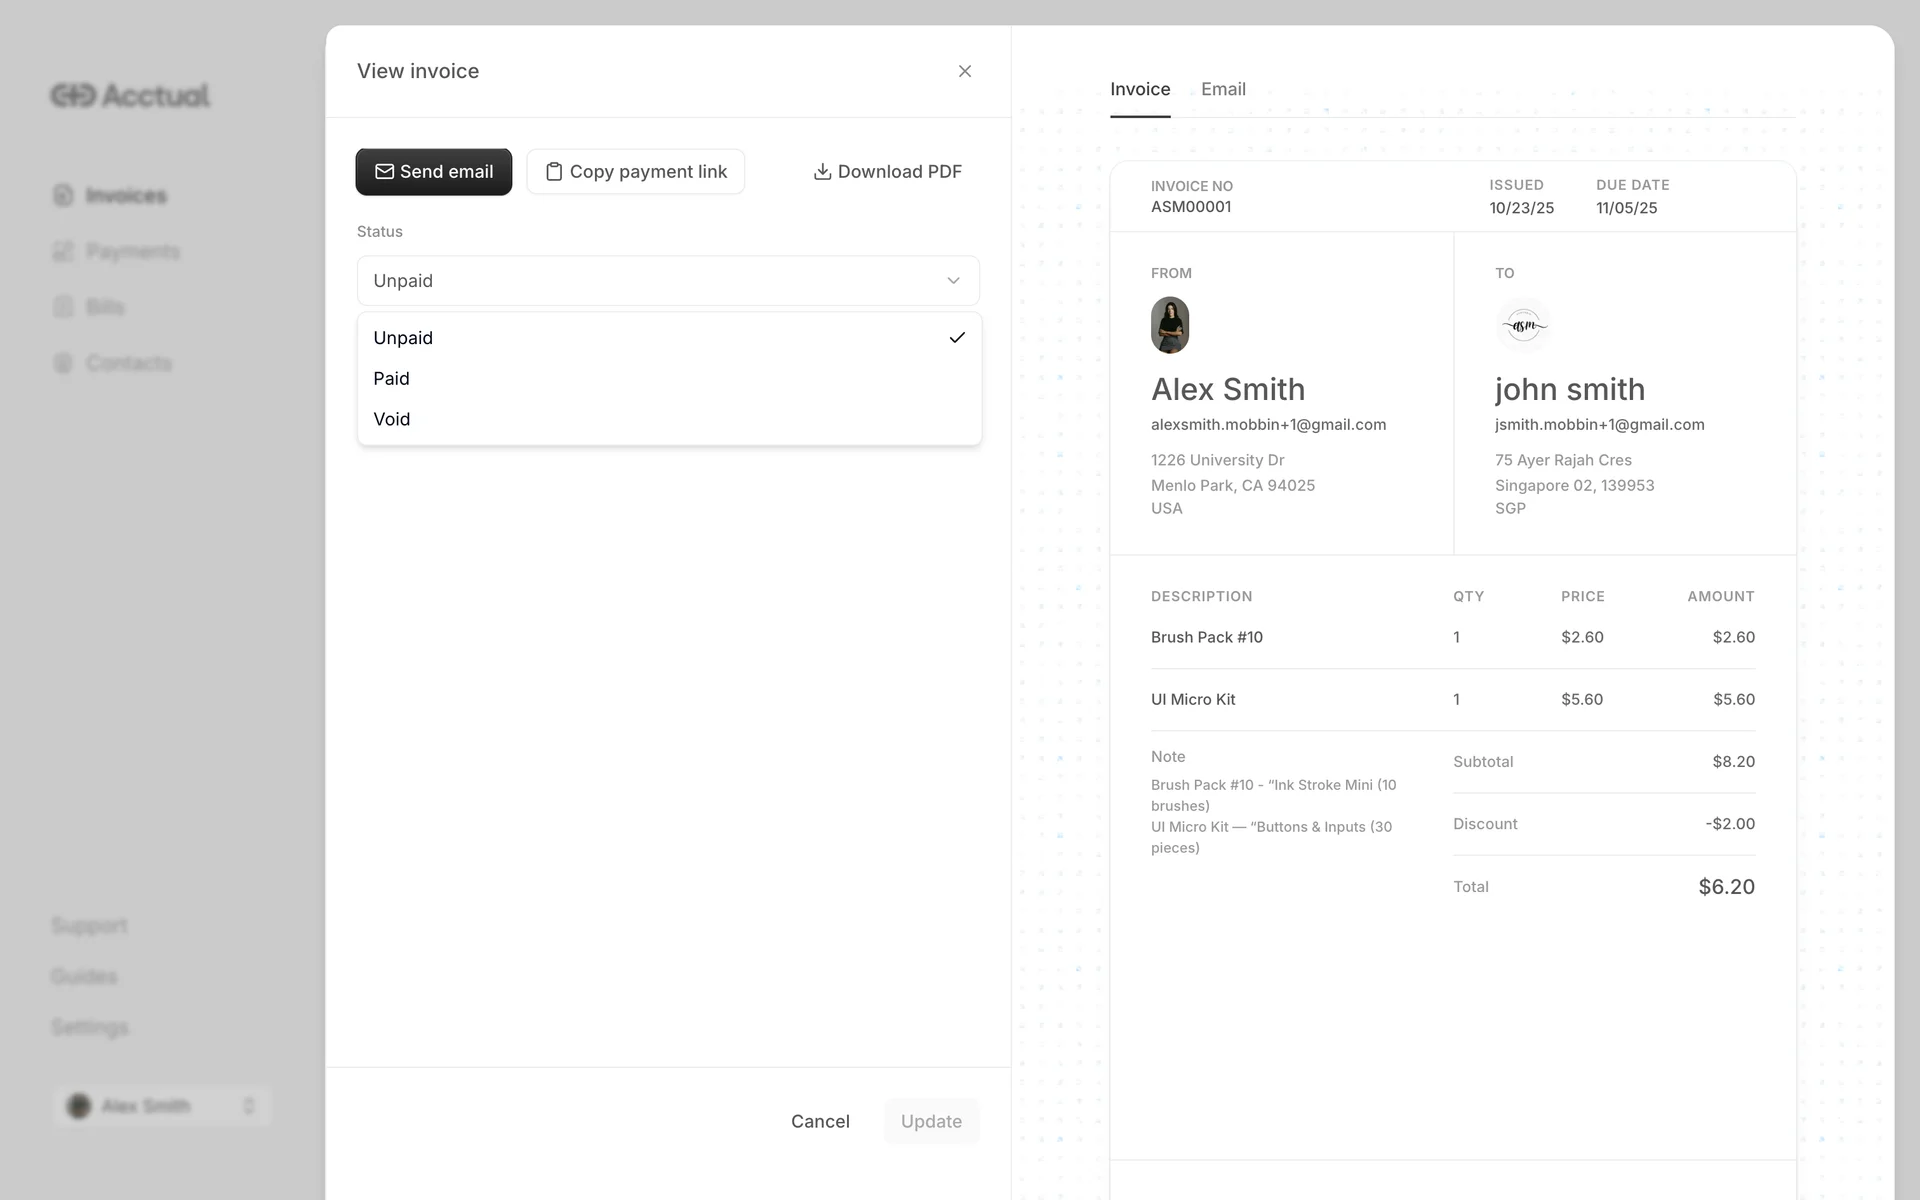Click the envelope icon on Send email
Viewport: 1920px width, 1200px height.
point(384,172)
